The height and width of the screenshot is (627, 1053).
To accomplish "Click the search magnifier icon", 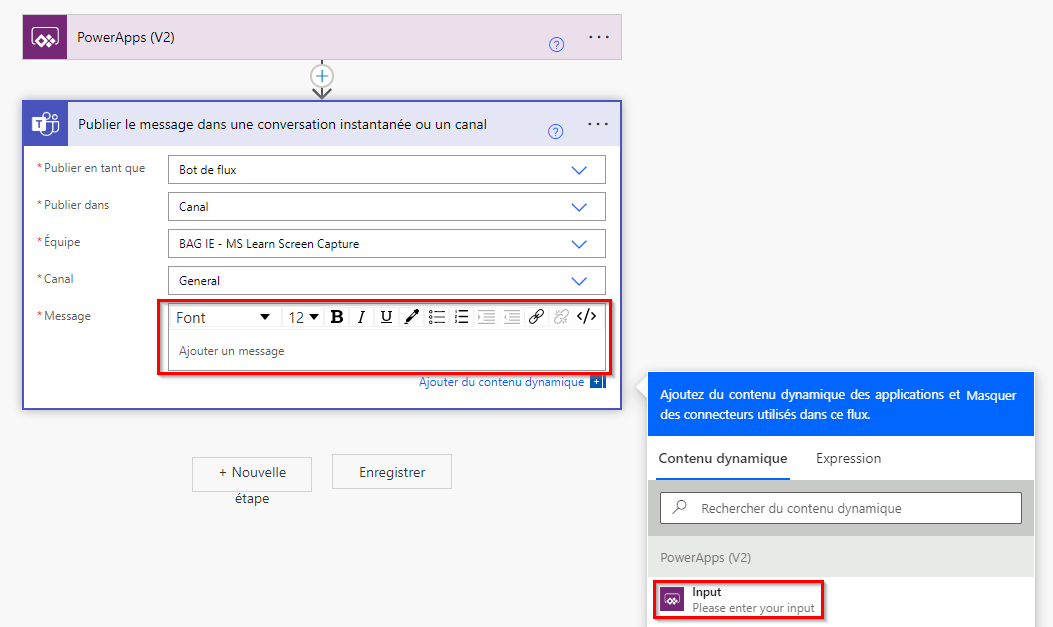I will [x=680, y=507].
